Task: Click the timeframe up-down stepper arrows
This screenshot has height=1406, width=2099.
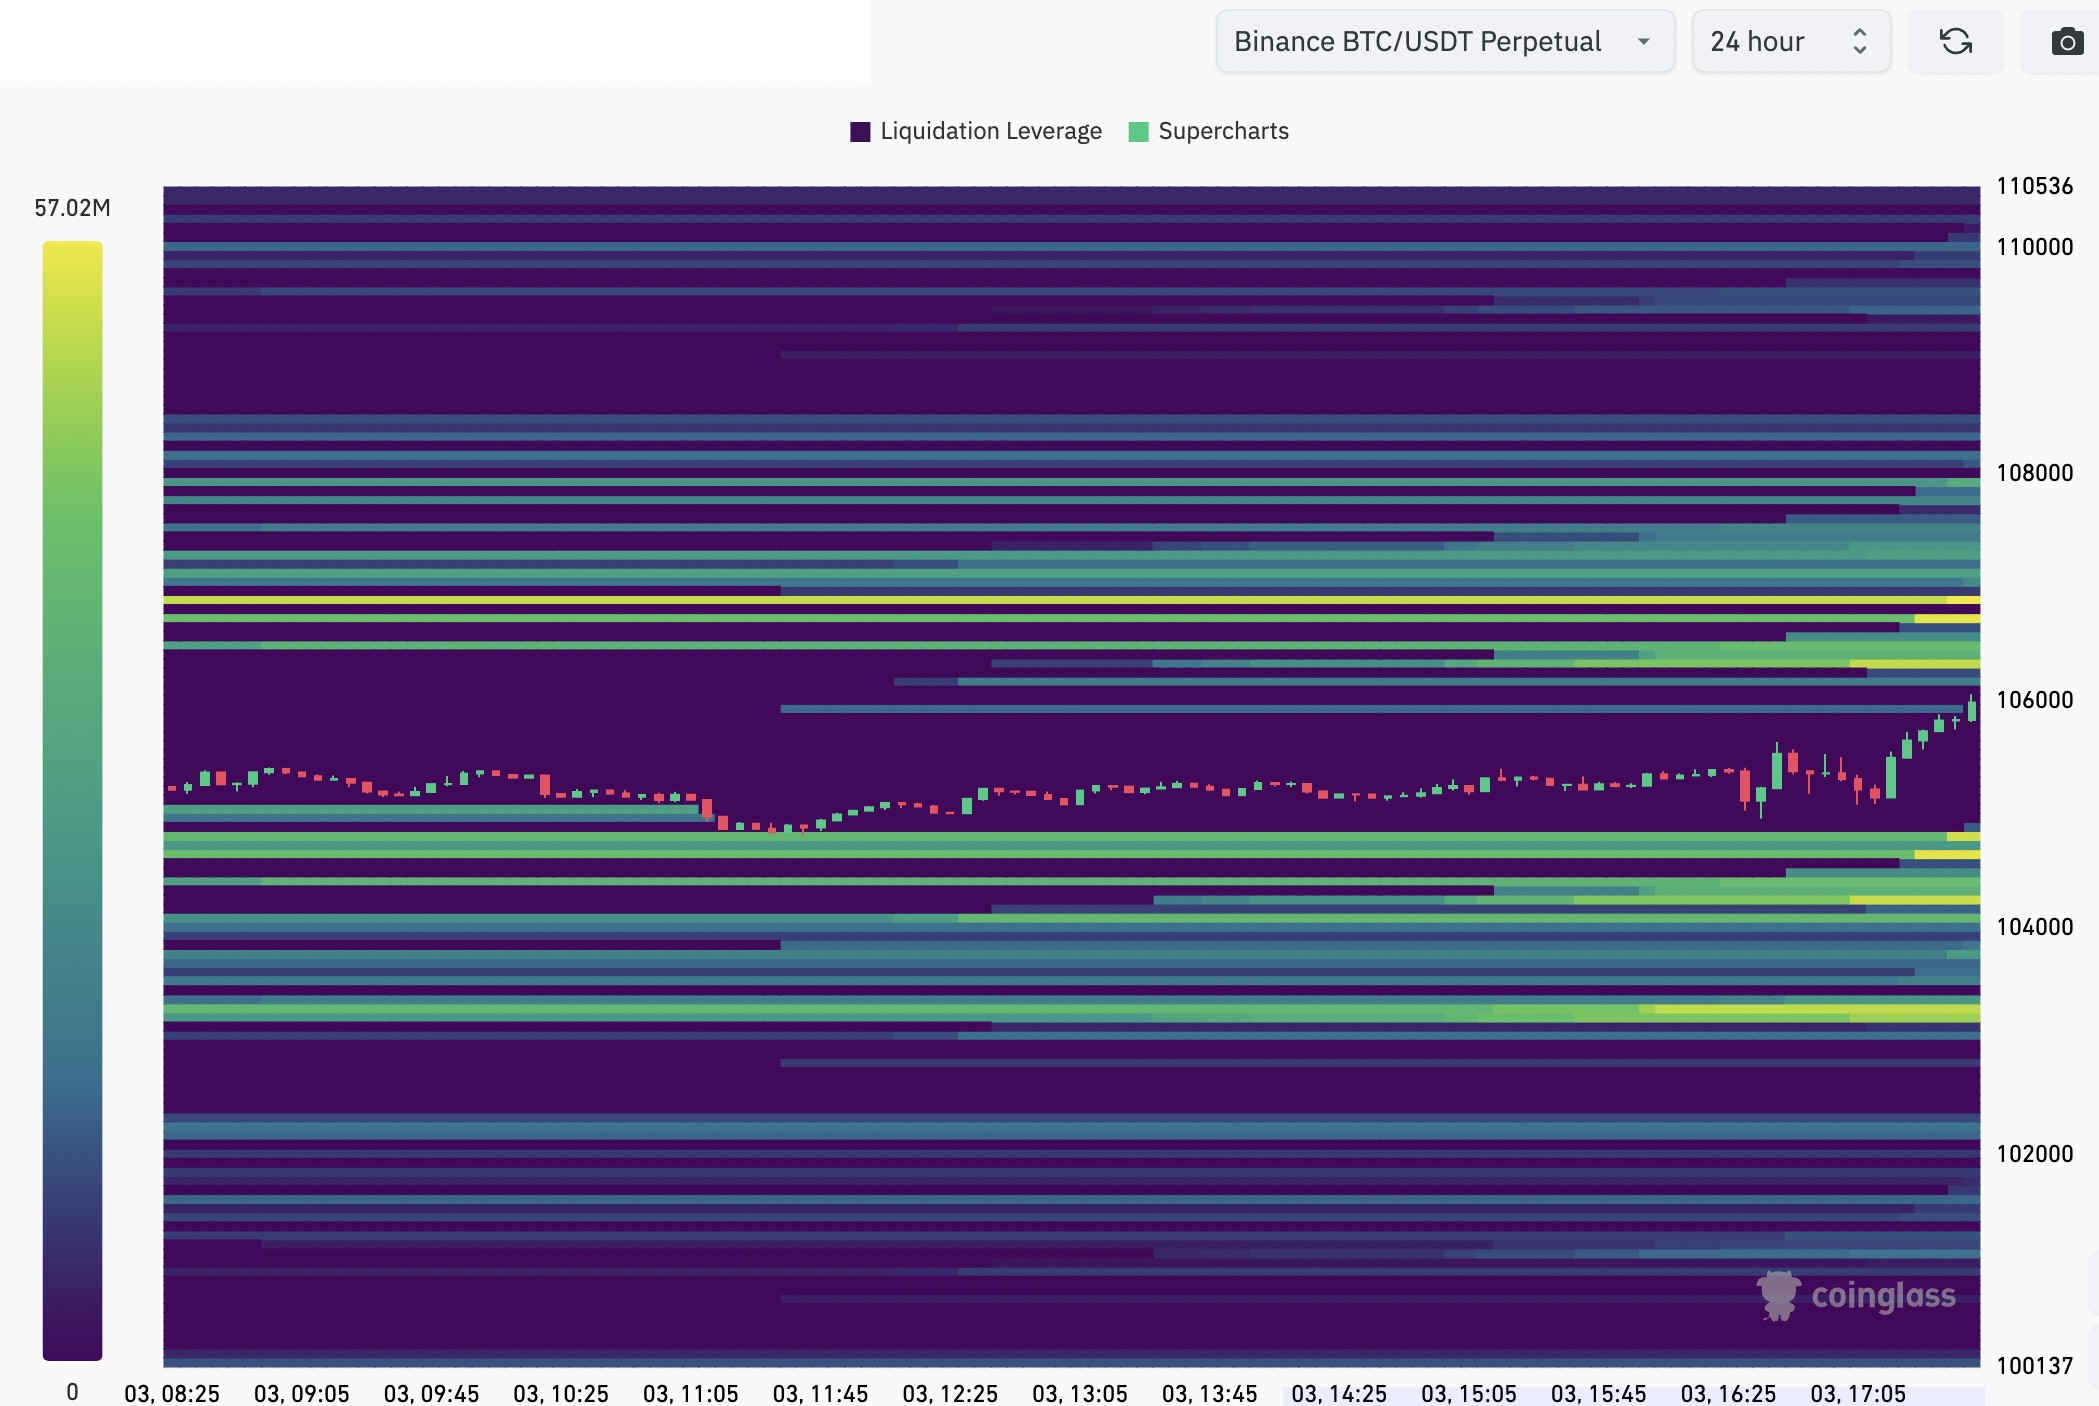Action: [x=1859, y=42]
